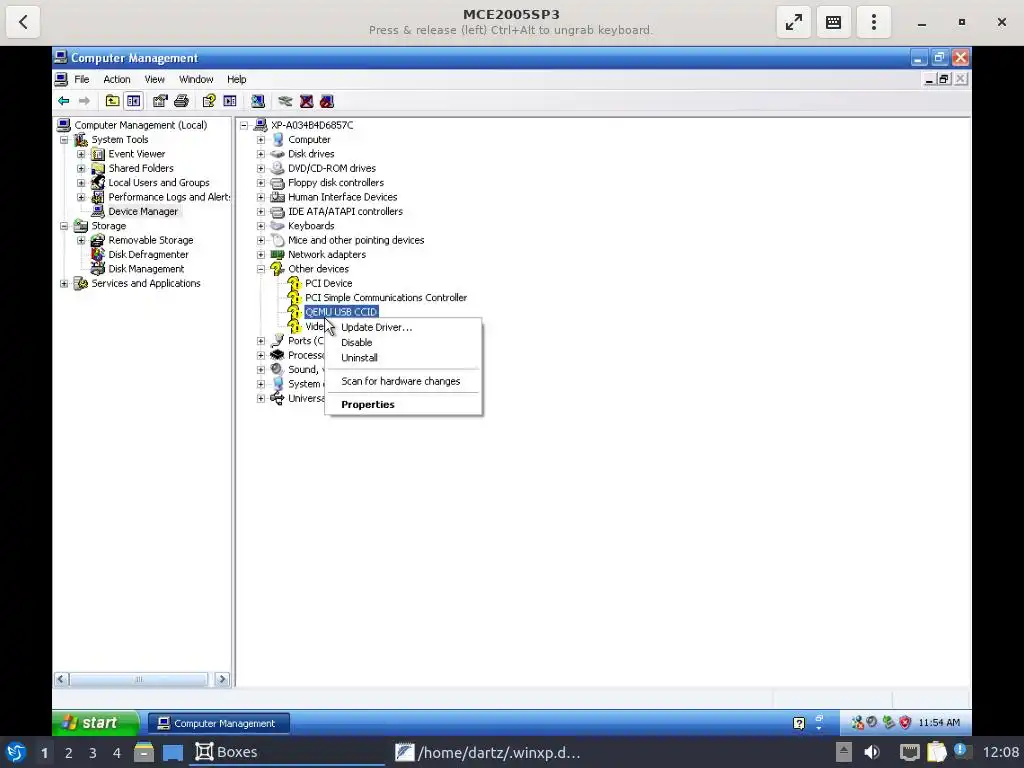
Task: Open the Boxes three-dot menu
Action: [x=874, y=22]
